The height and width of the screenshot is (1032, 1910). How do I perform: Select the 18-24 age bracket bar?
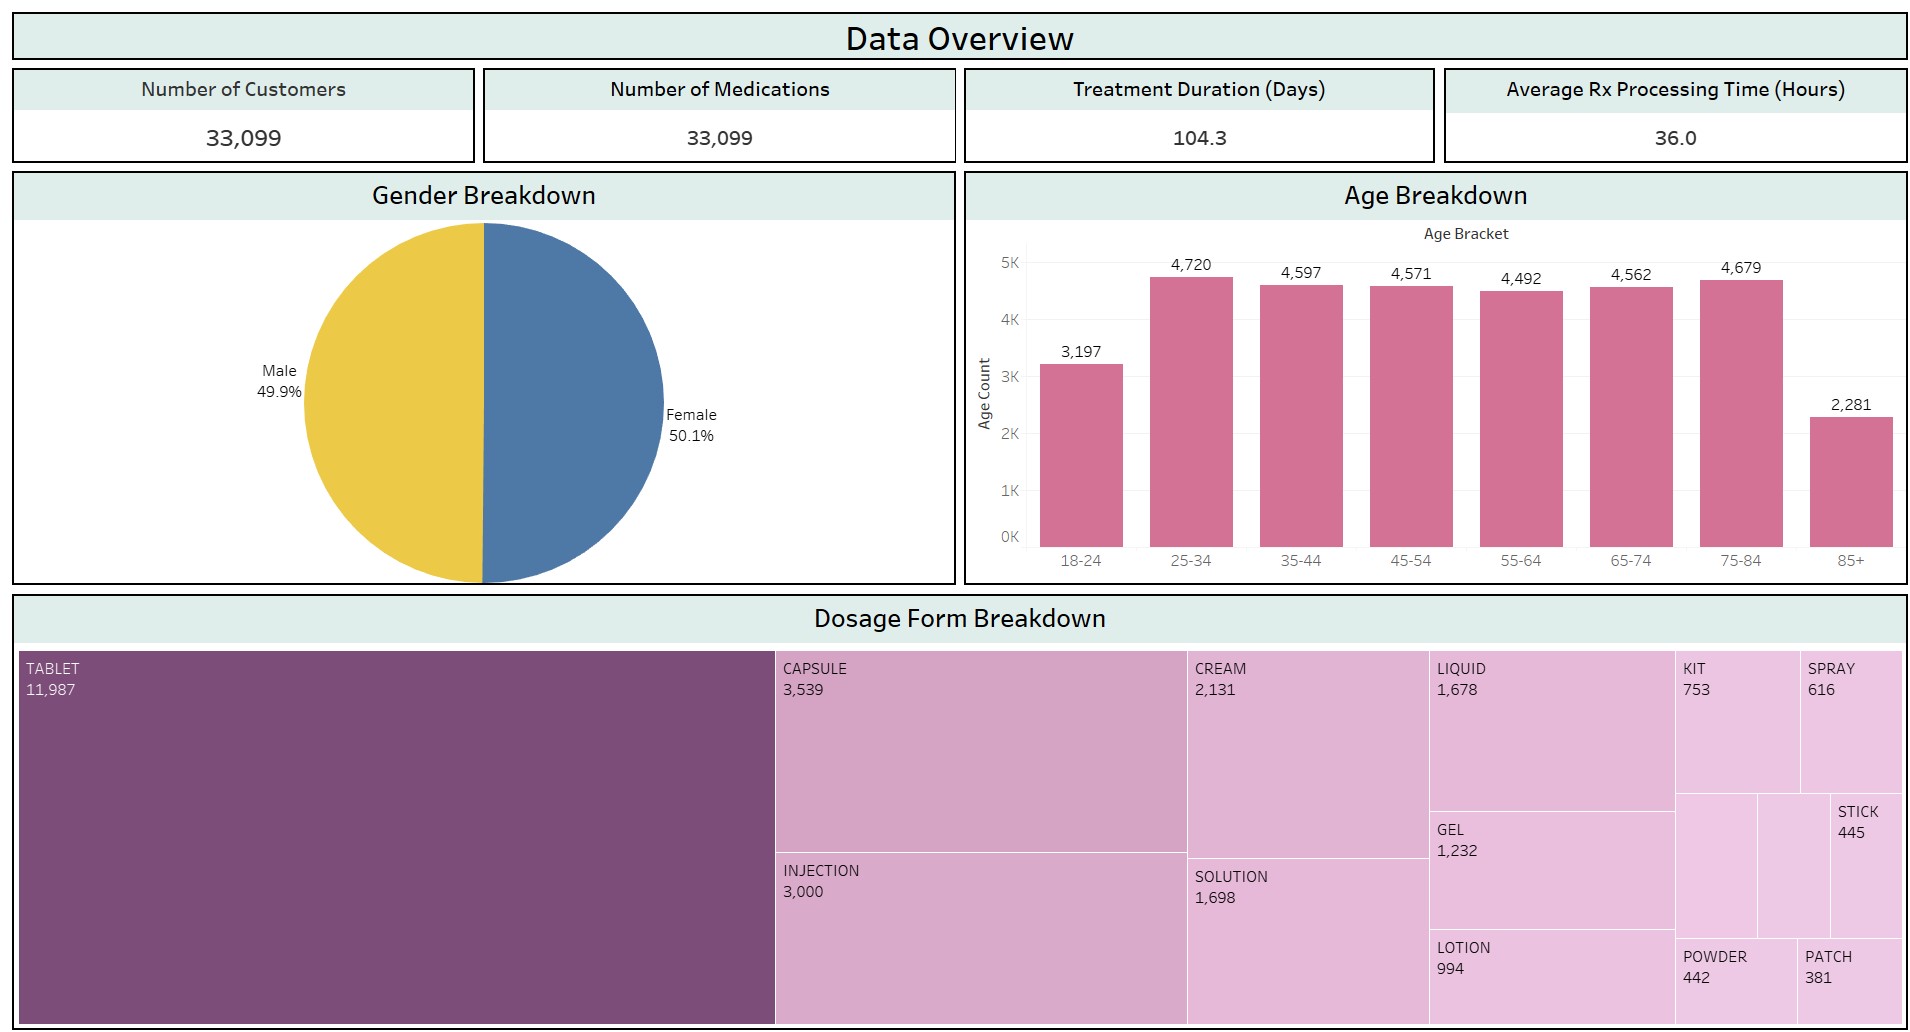pyautogui.click(x=1081, y=455)
